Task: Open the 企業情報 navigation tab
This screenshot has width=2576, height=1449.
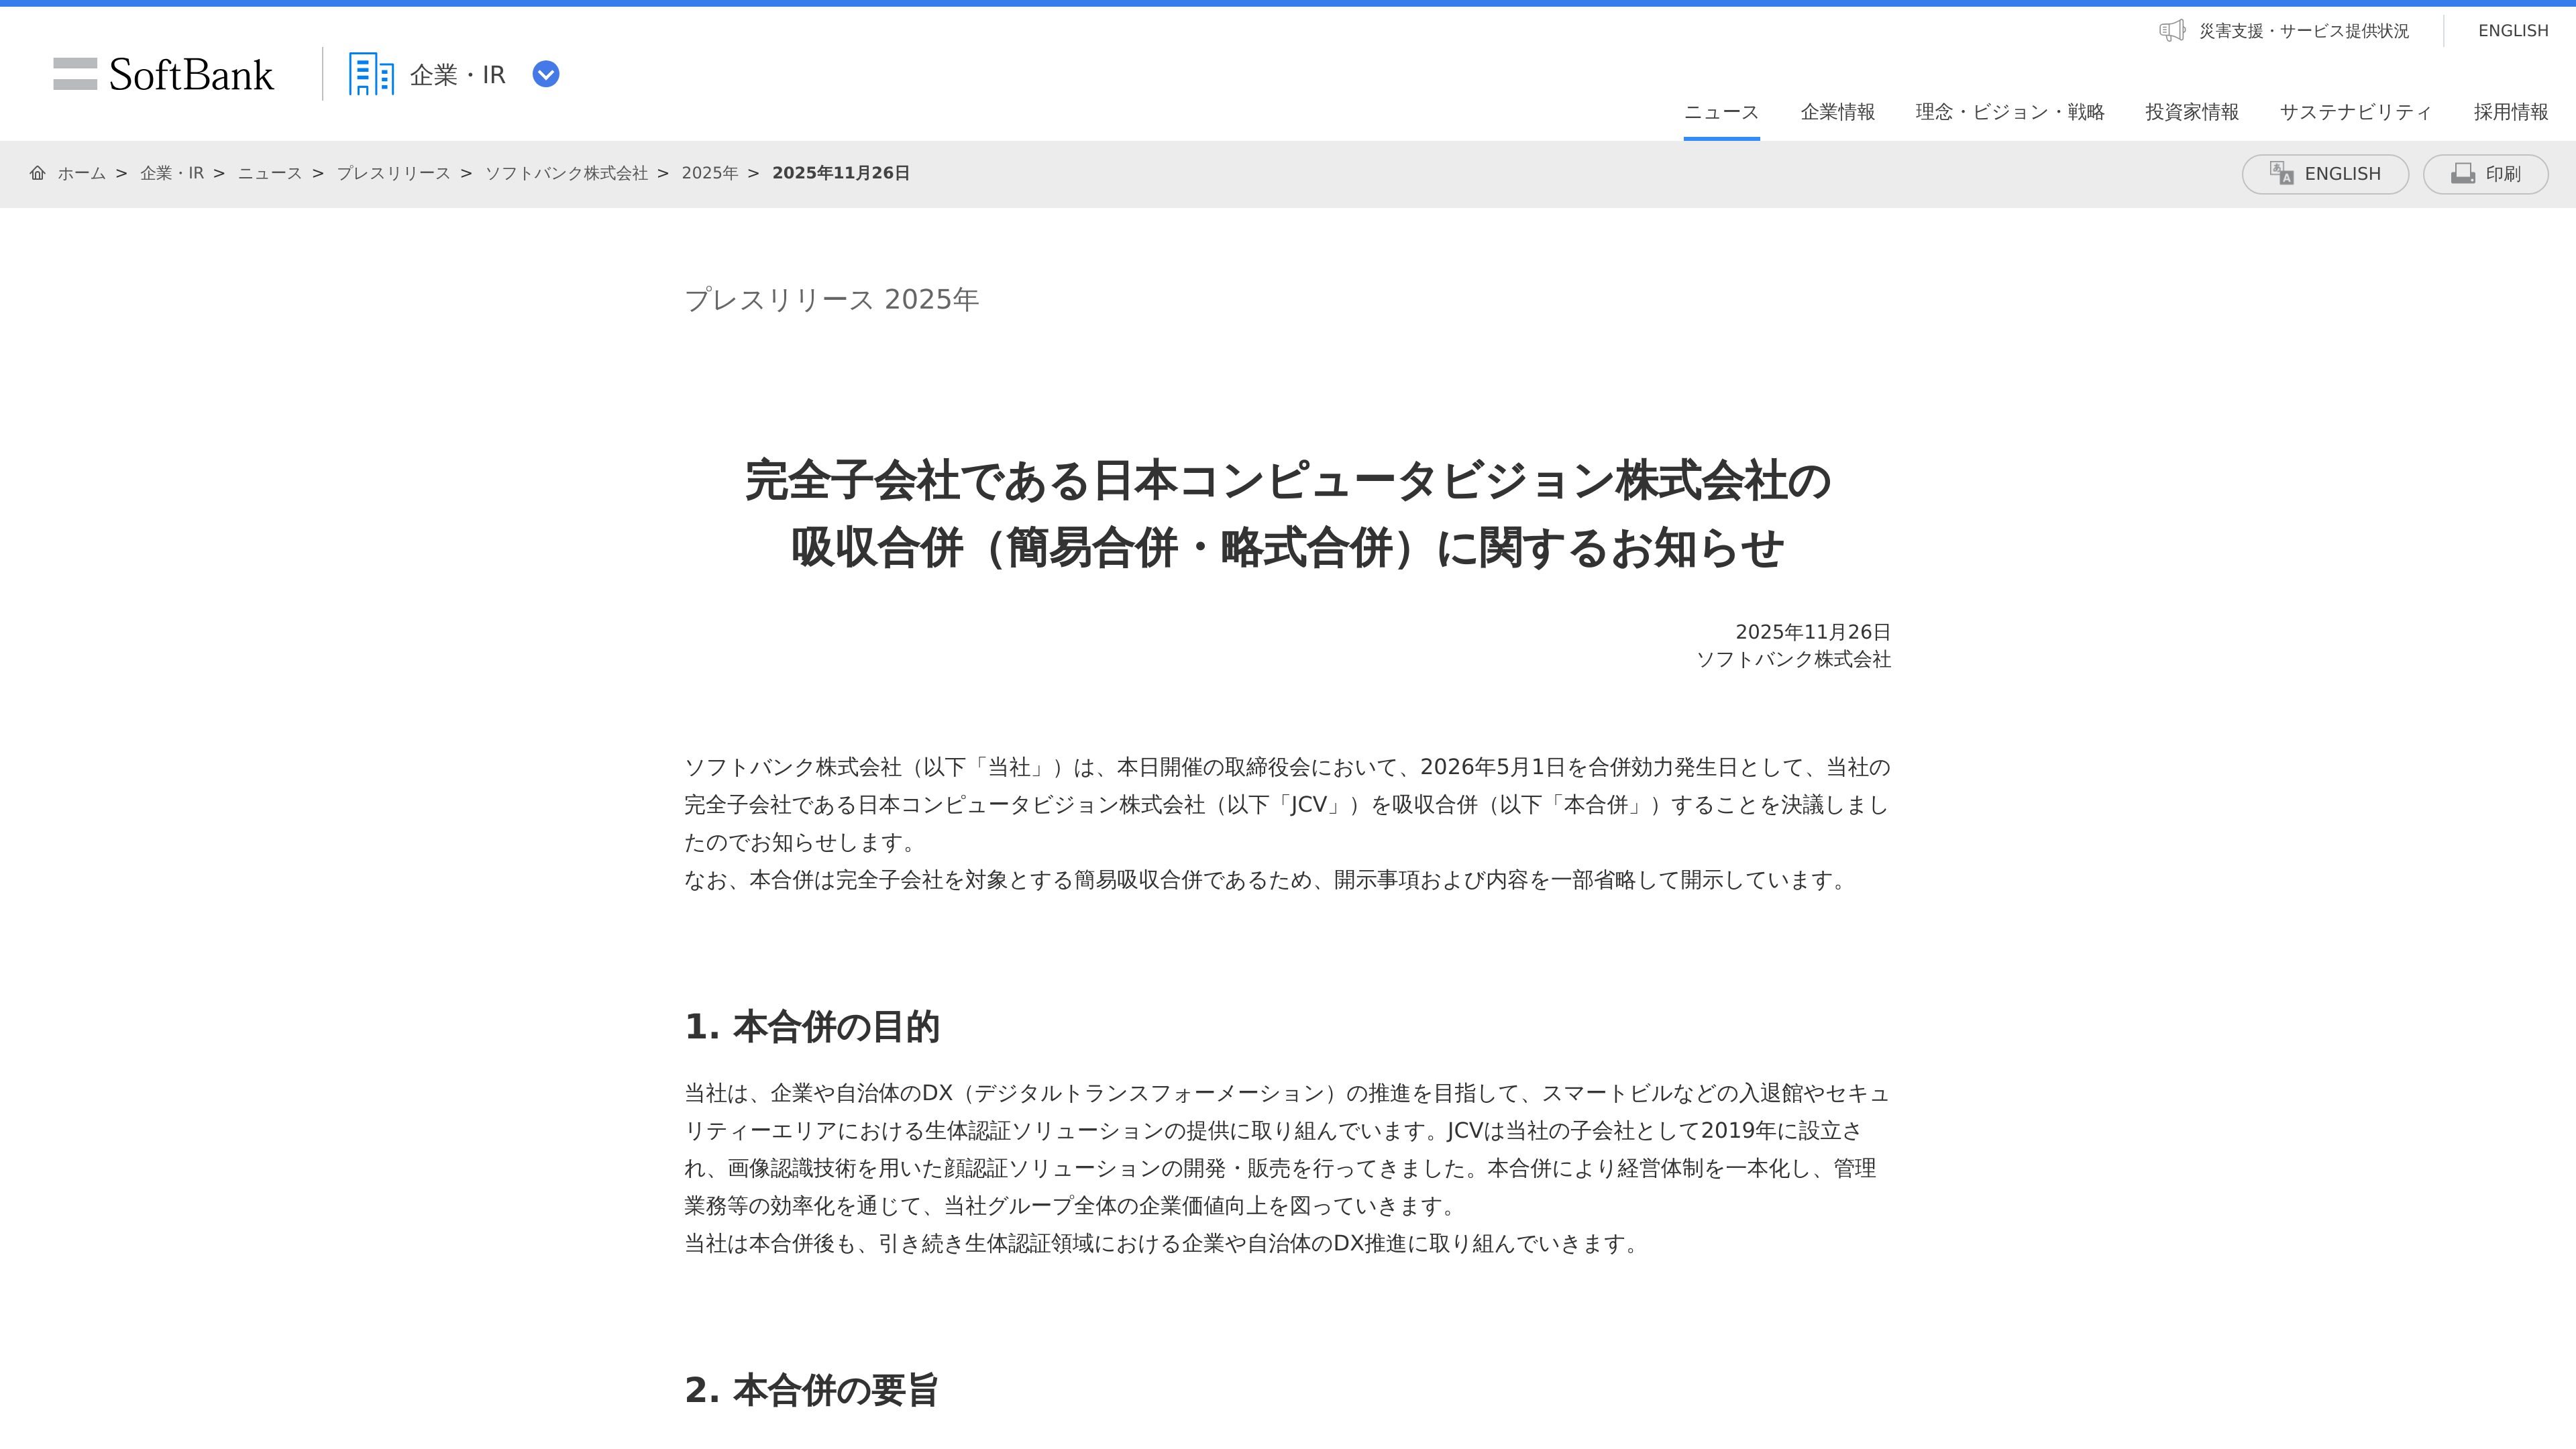Action: click(1838, 112)
